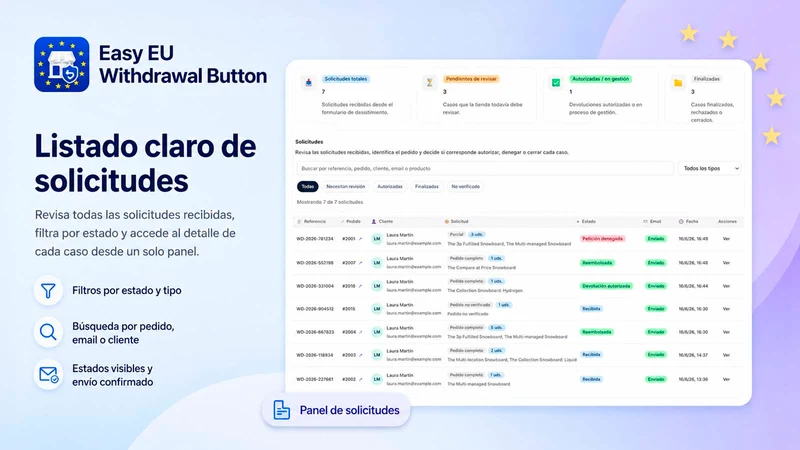Click the folder icon on Finalizadas card

[678, 83]
